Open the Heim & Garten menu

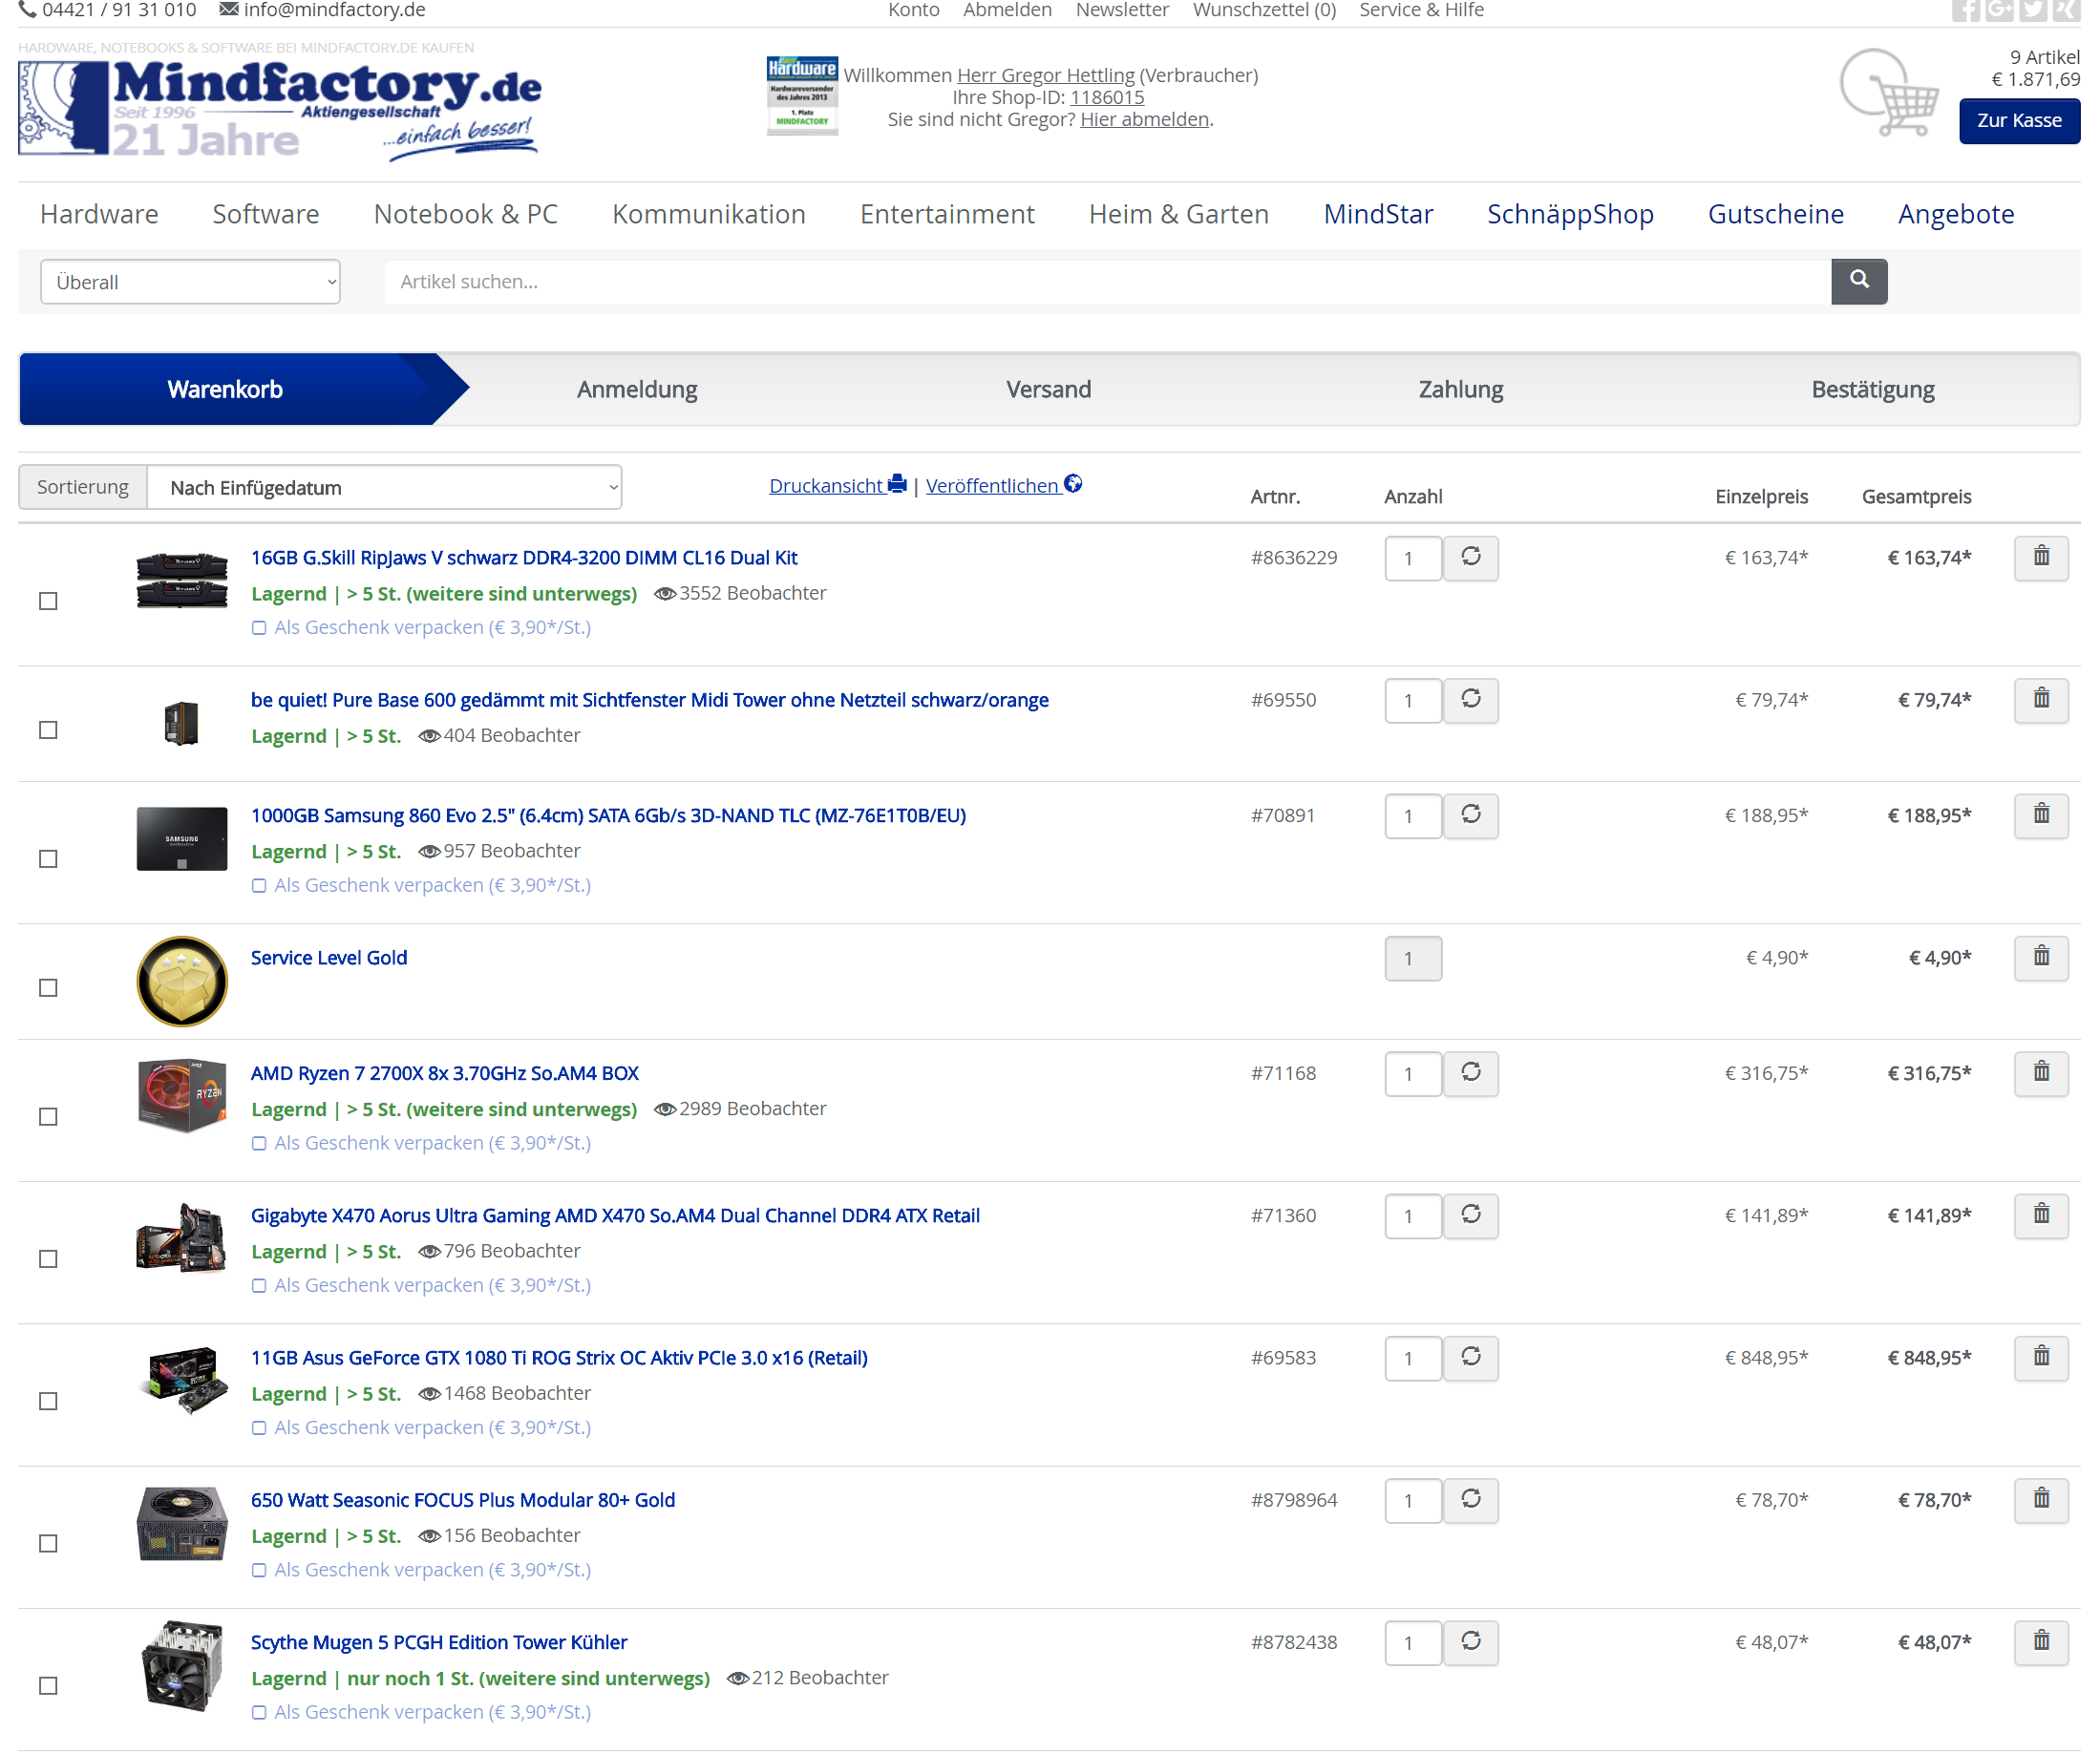pyautogui.click(x=1179, y=214)
